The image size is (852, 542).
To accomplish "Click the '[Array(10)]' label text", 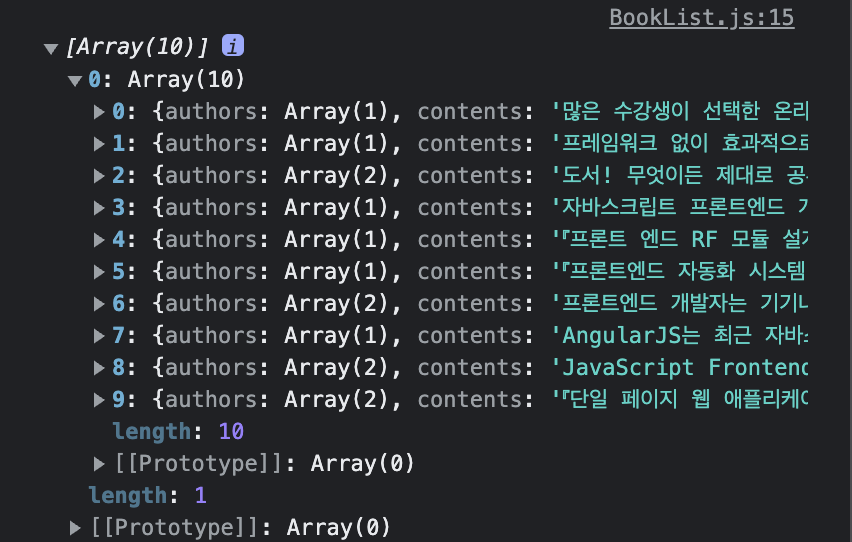I will pyautogui.click(x=137, y=47).
